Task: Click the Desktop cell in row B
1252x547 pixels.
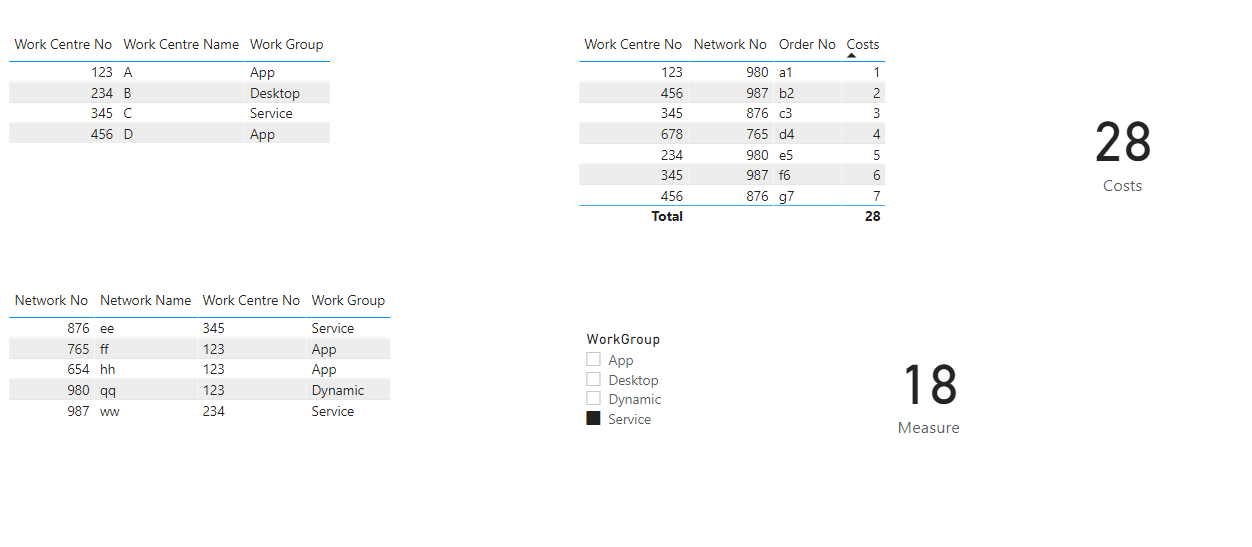Action: [x=275, y=93]
